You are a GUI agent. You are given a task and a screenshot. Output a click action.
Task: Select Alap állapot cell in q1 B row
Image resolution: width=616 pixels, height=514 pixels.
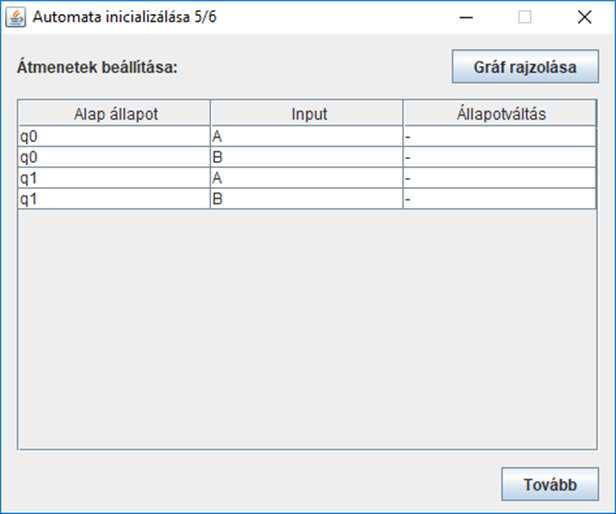tap(114, 199)
